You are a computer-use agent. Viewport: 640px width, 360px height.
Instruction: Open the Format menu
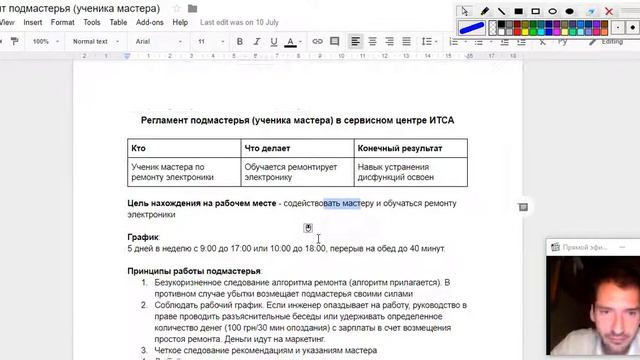[x=62, y=22]
